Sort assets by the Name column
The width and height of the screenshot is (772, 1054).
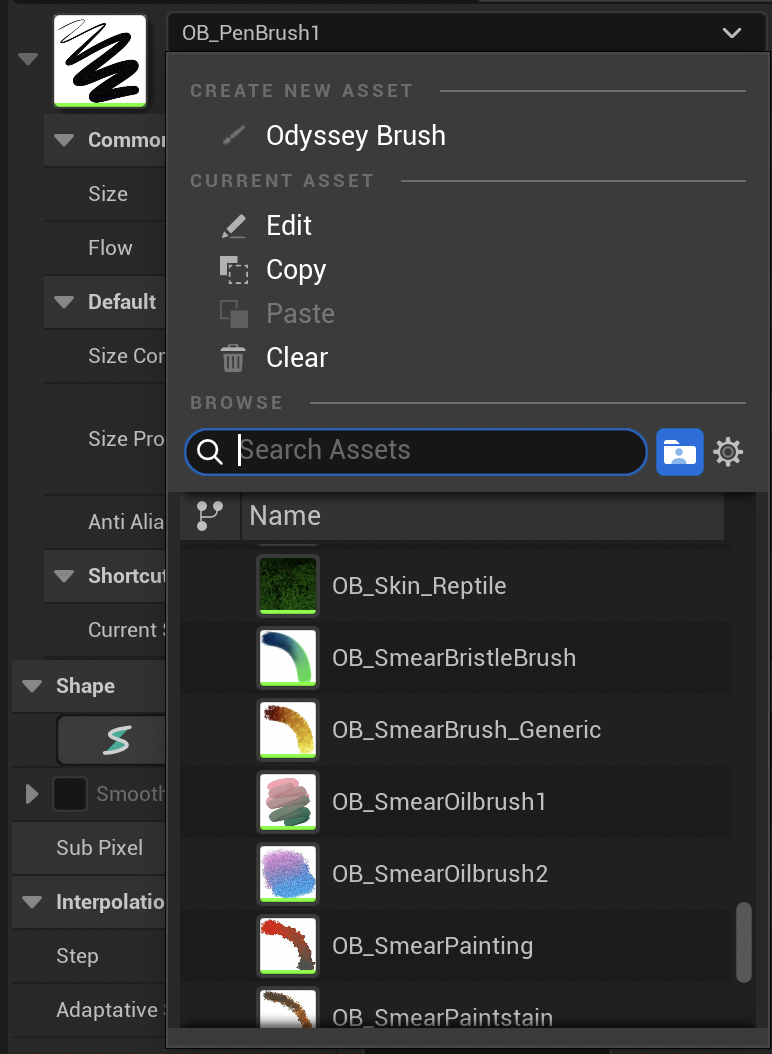(480, 516)
